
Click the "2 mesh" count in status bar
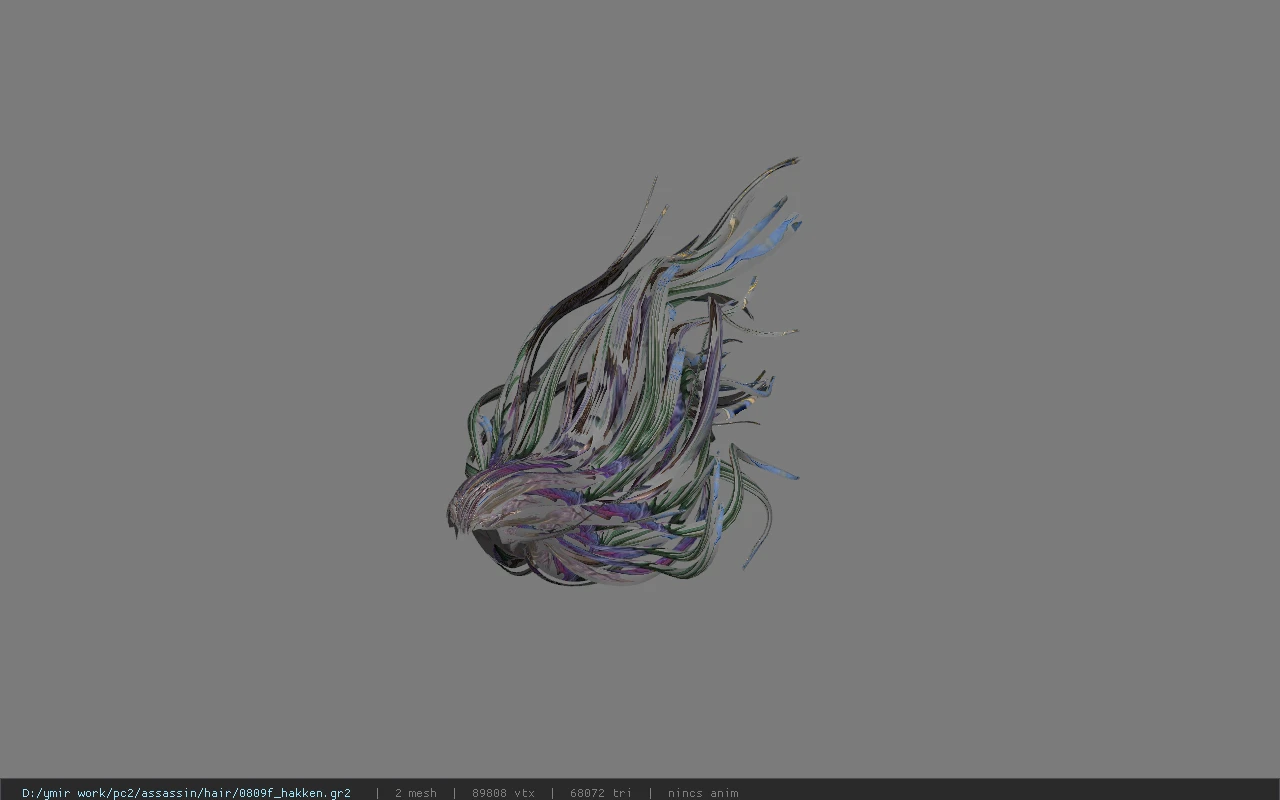[416, 793]
